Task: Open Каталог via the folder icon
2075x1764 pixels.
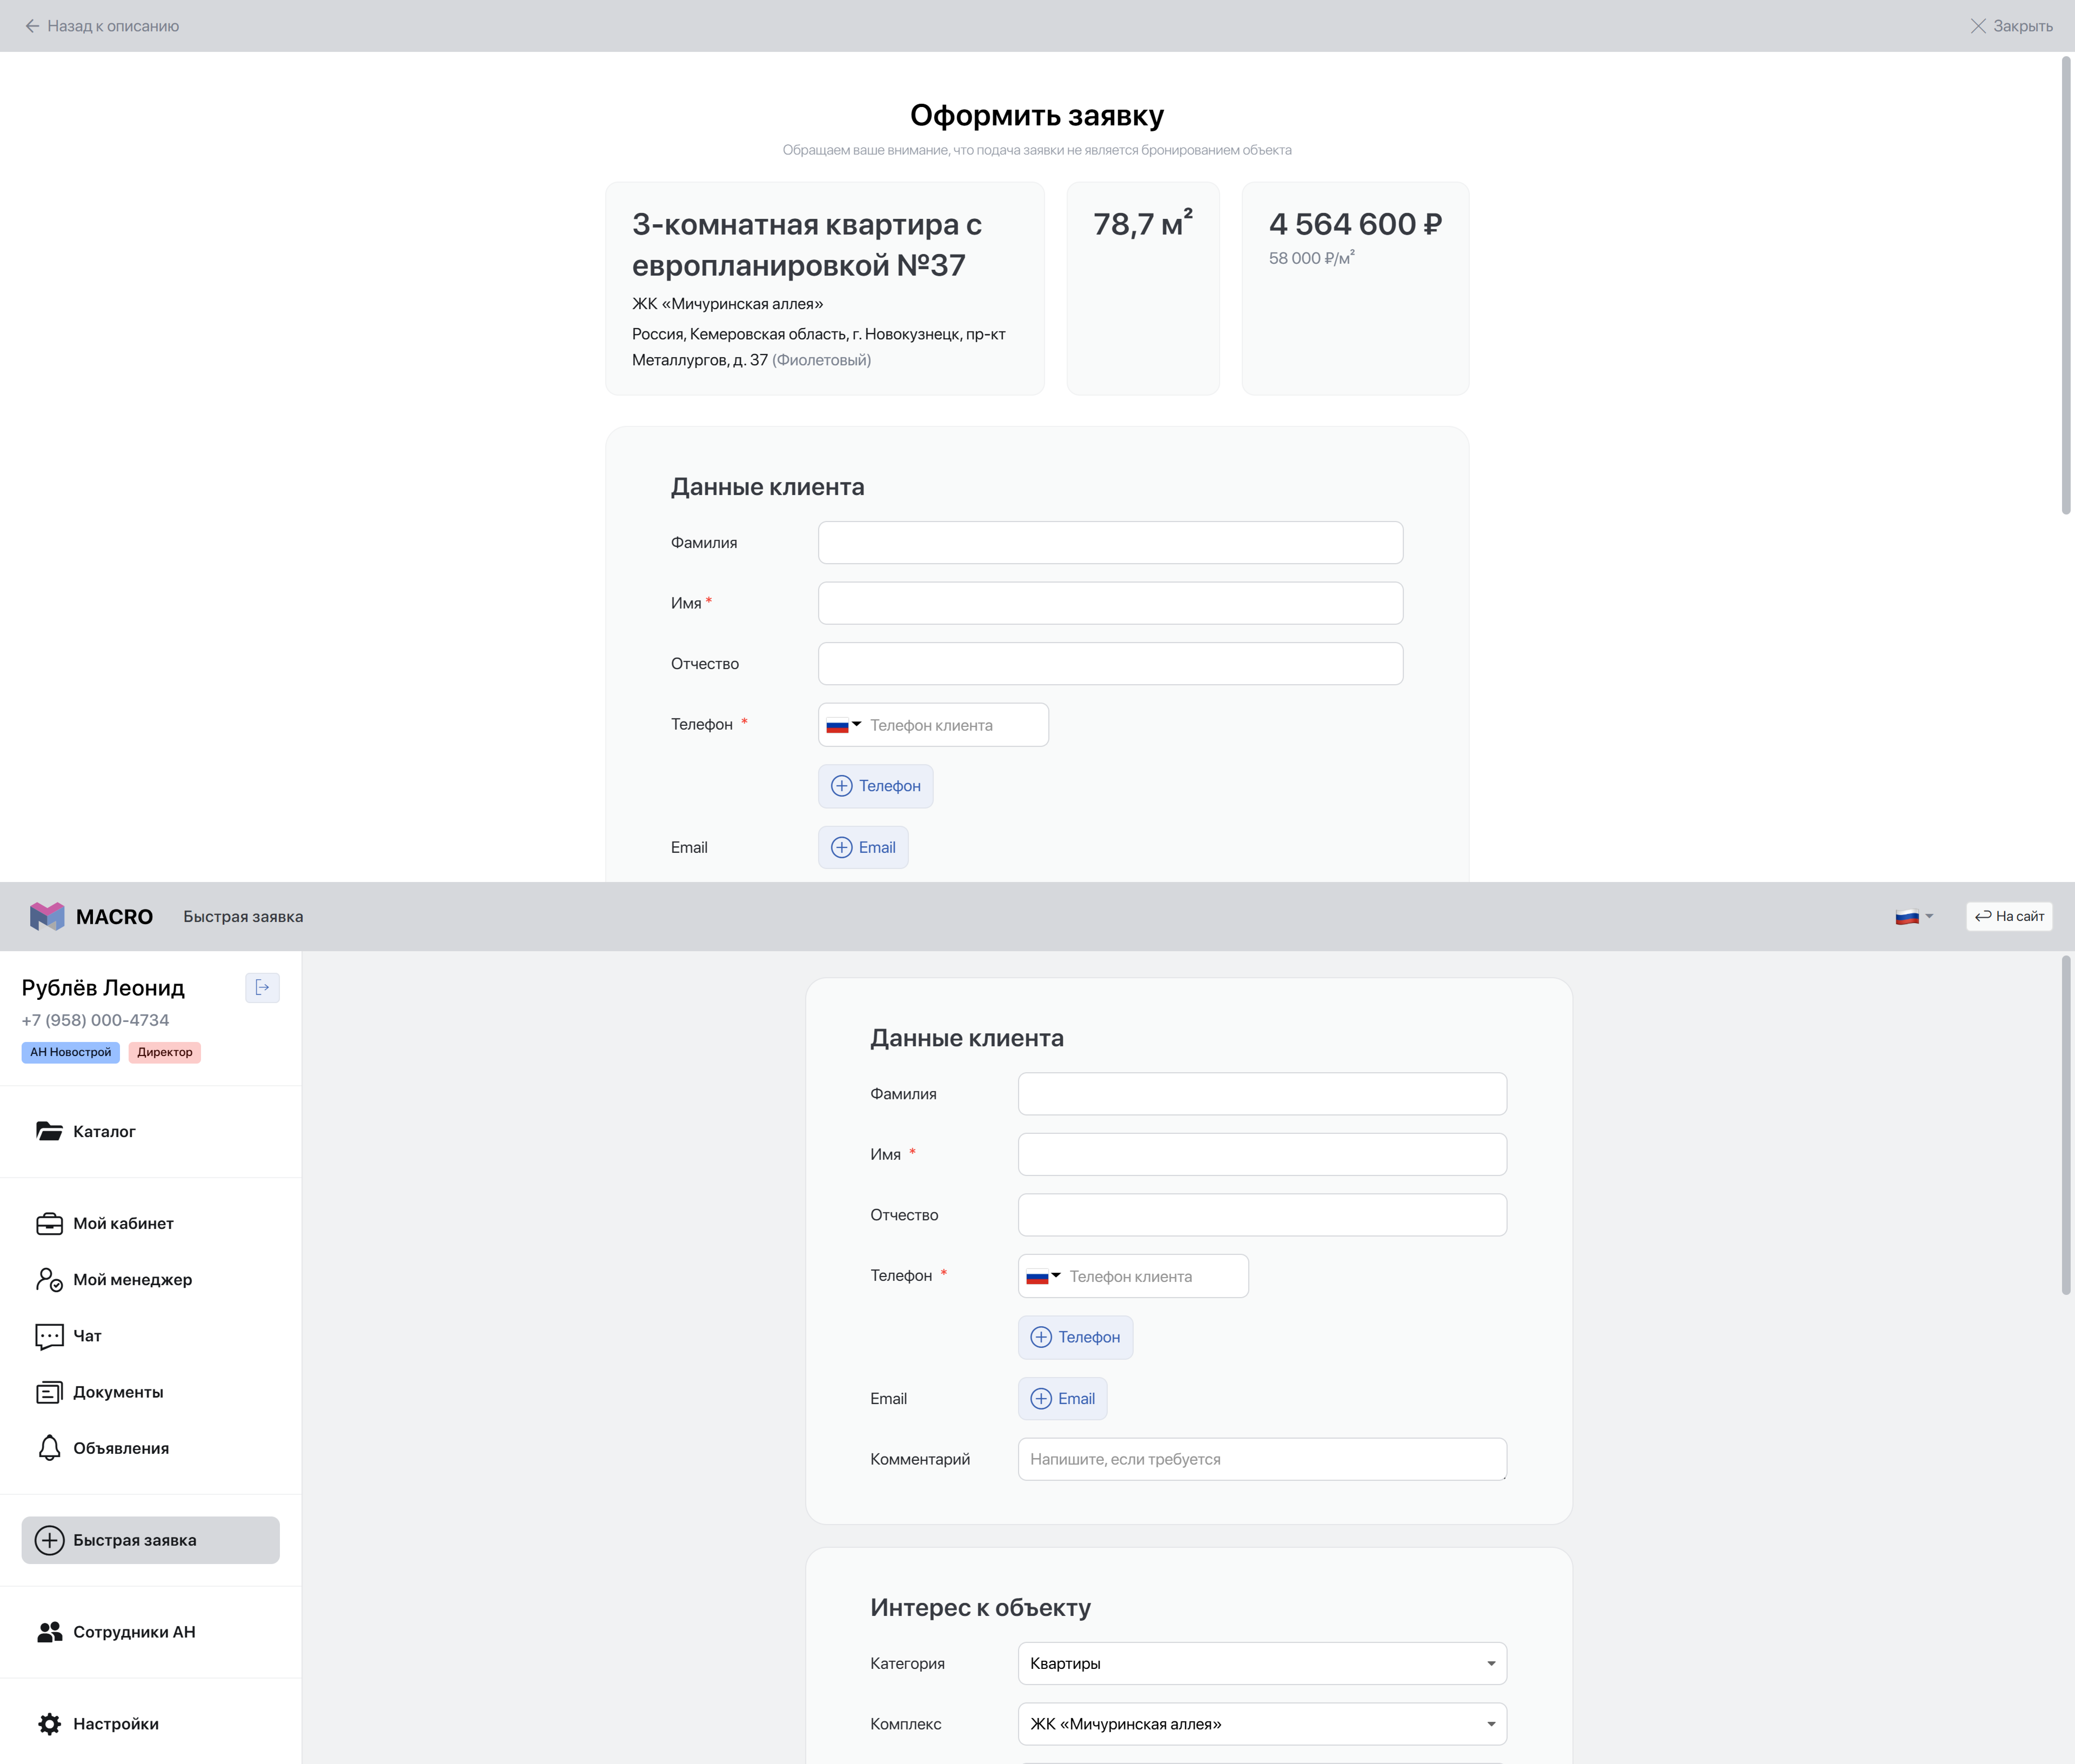Action: pos(49,1131)
